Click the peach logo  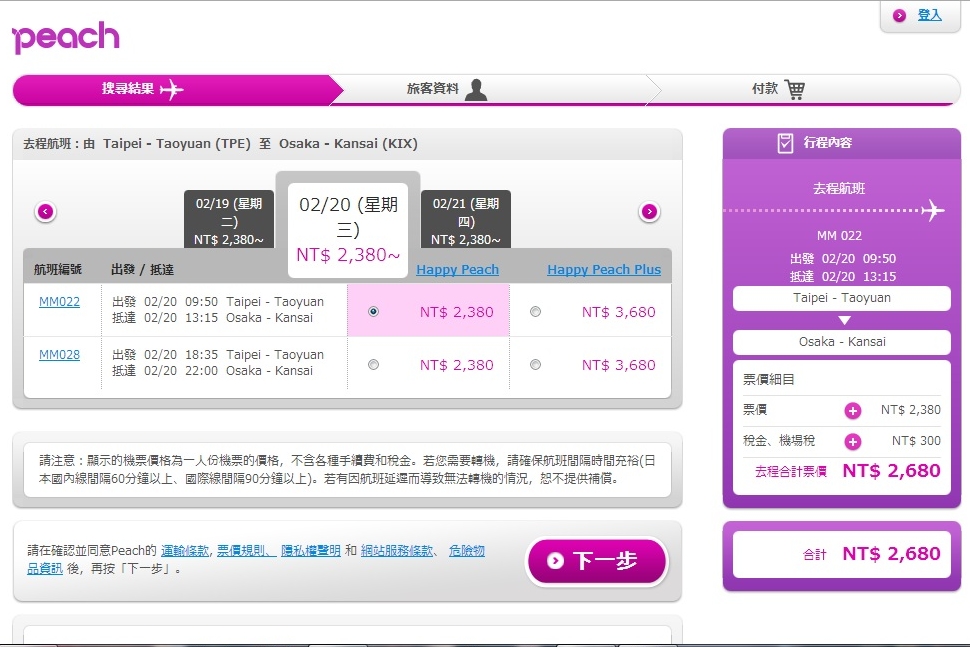click(66, 37)
